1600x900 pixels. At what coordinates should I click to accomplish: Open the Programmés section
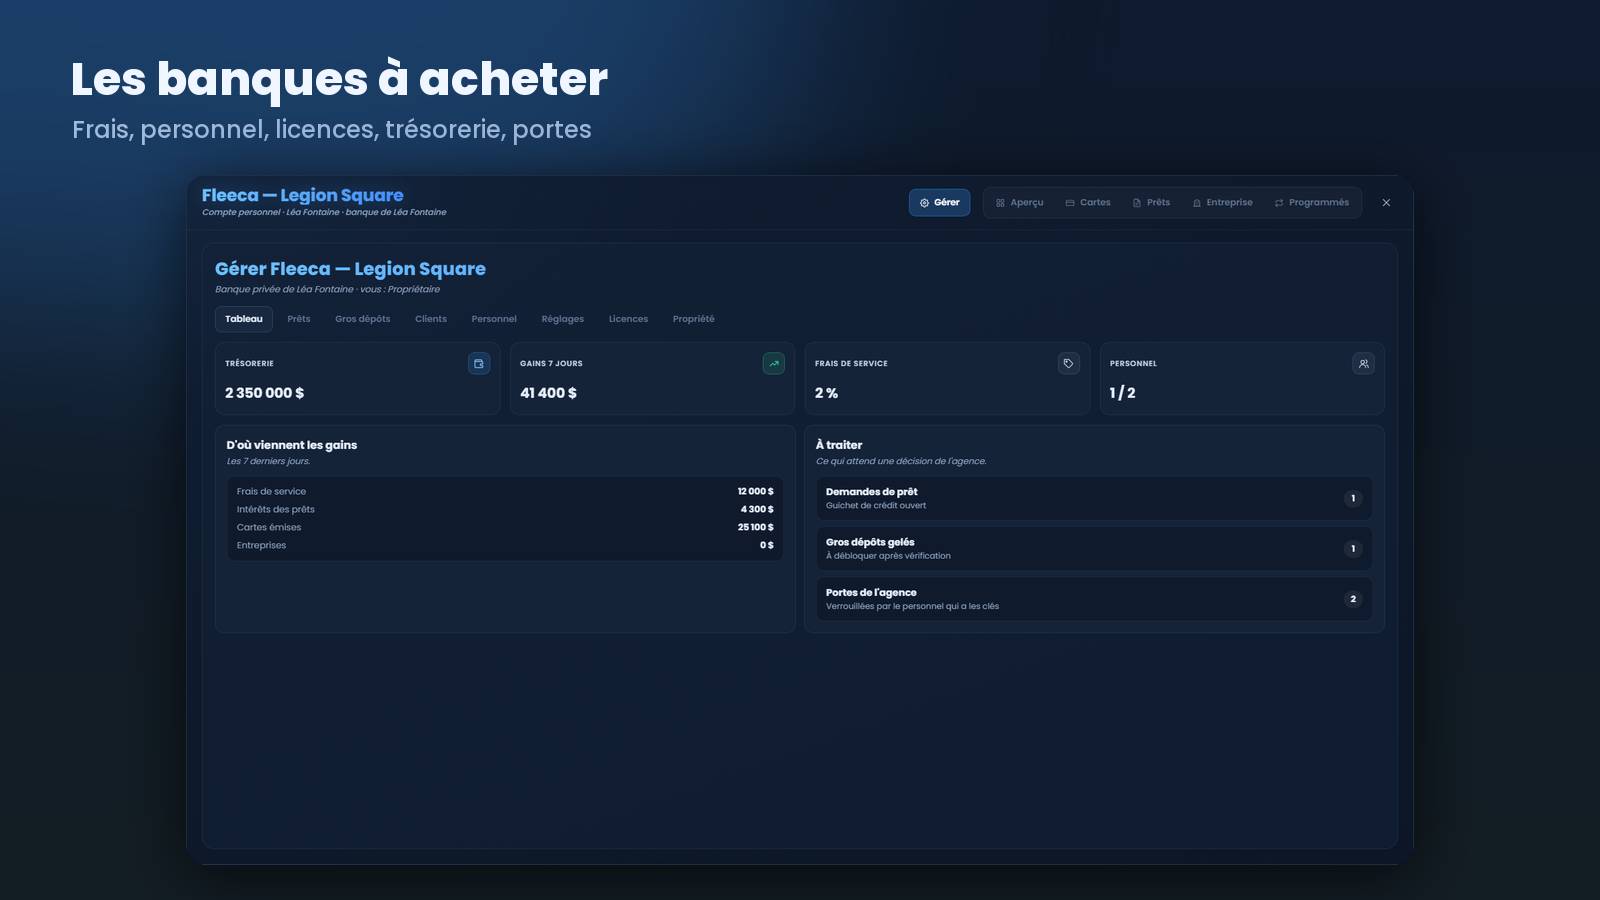click(1312, 203)
